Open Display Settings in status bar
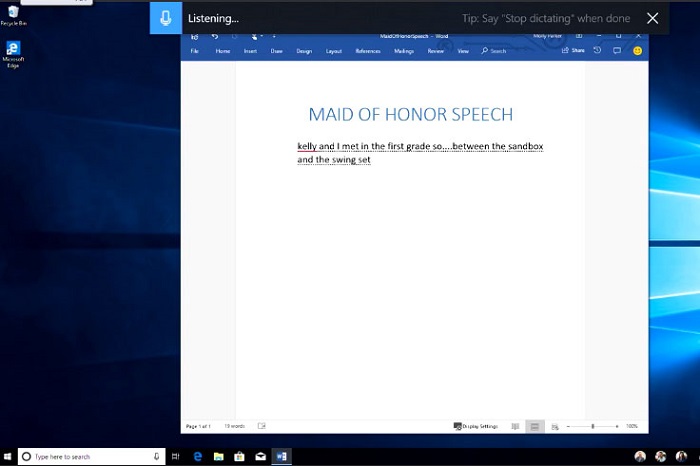The width and height of the screenshot is (700, 466). pyautogui.click(x=476, y=426)
